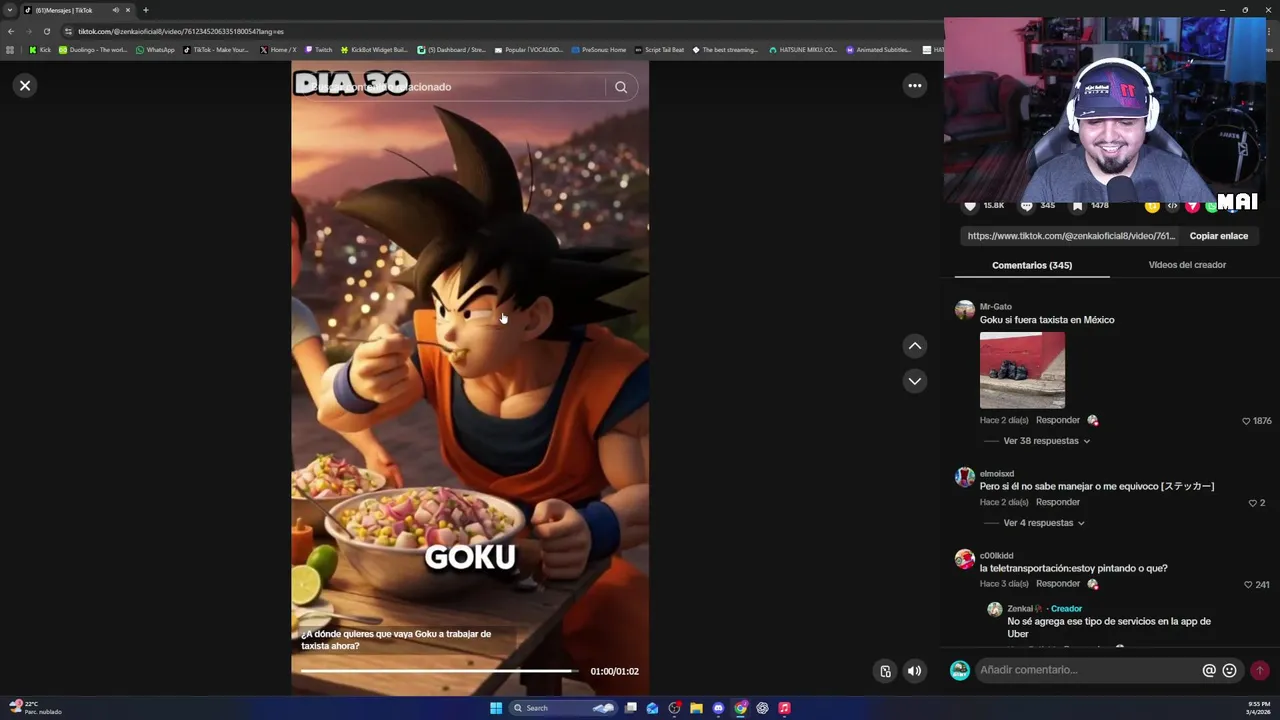Click the yellow repost icon
Screen dimensions: 1280x720
[1152, 206]
